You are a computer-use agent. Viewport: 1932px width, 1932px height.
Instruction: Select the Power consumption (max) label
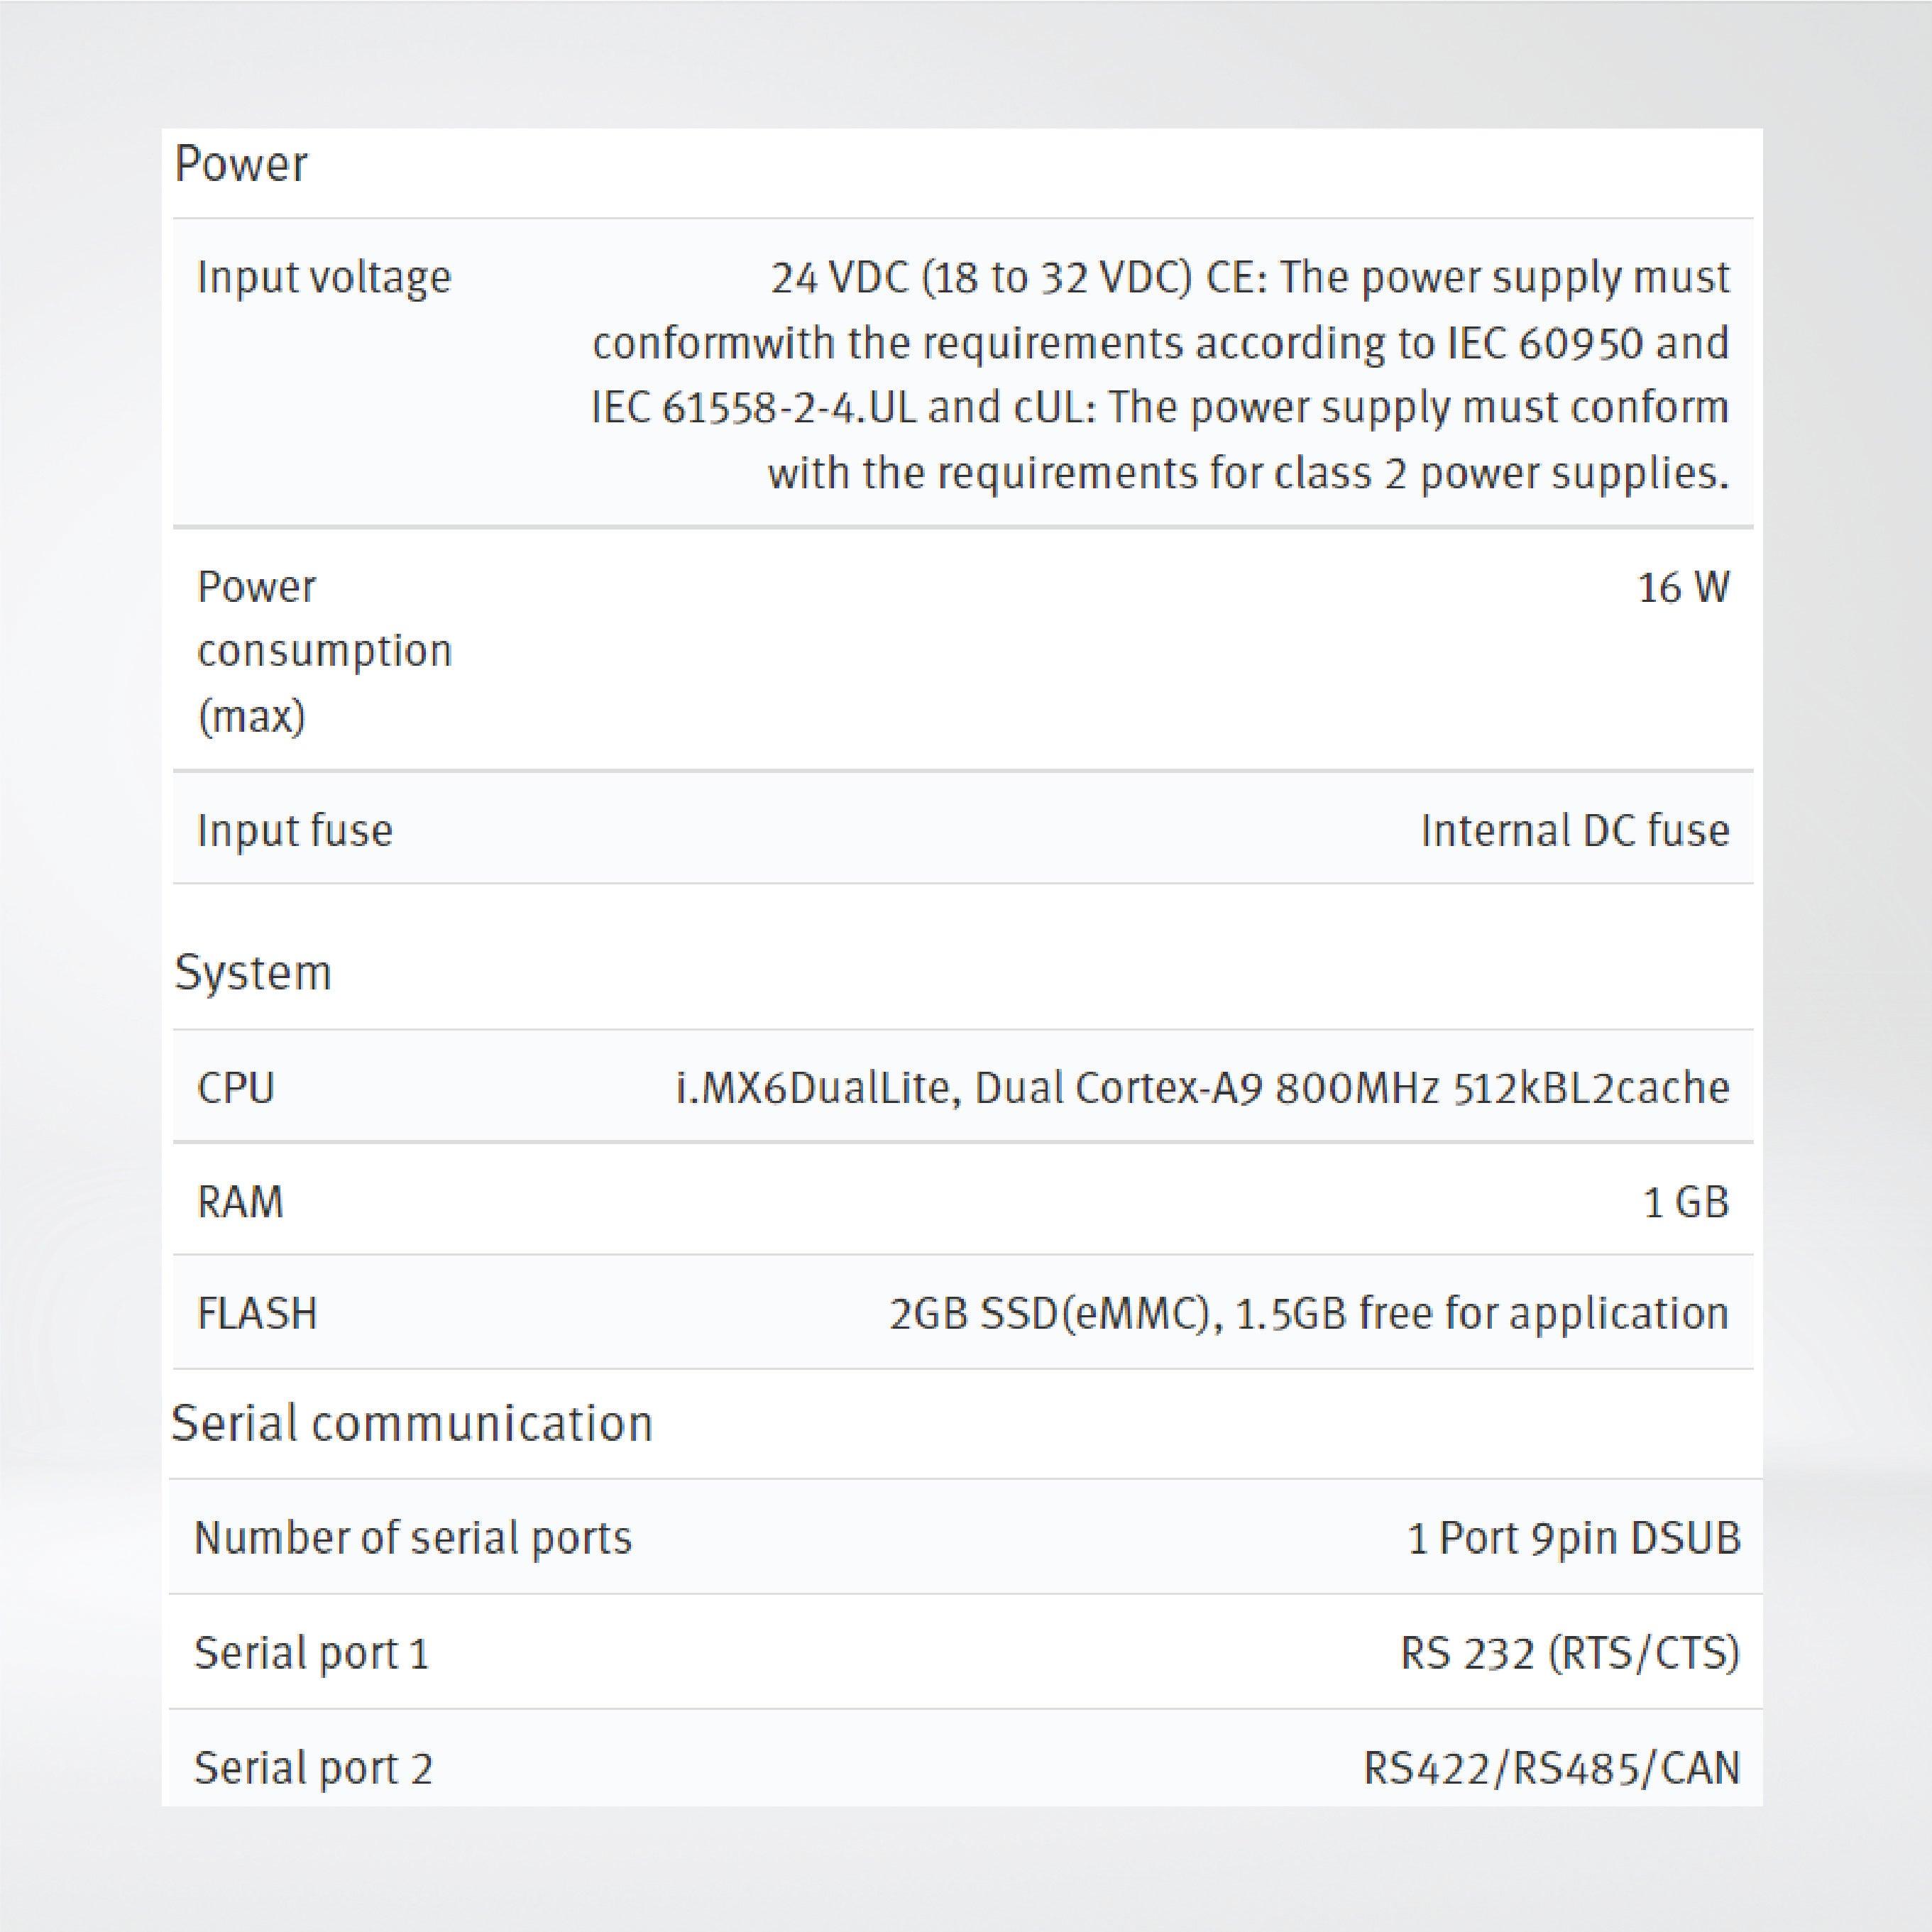324,651
